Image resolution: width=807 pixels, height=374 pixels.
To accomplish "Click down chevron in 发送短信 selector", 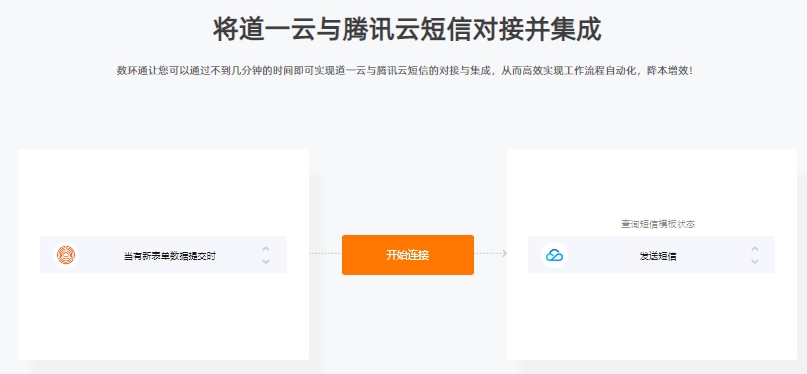I will click(x=755, y=261).
